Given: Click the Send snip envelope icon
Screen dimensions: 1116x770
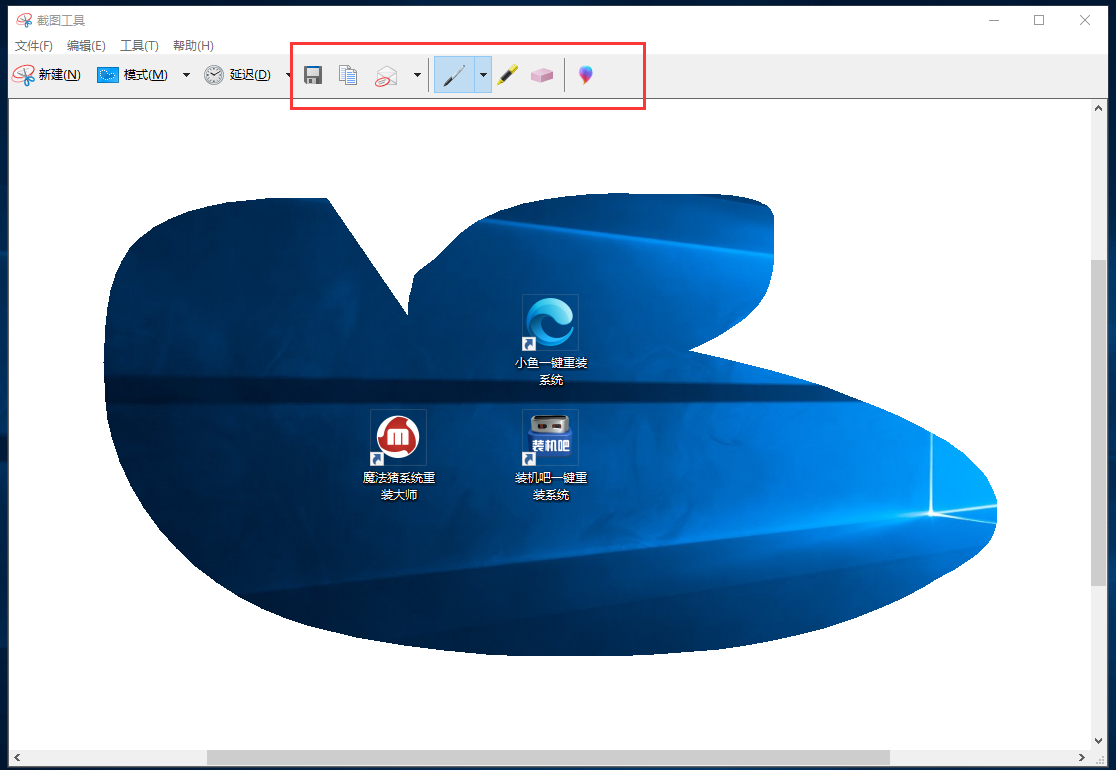Looking at the screenshot, I should [x=386, y=76].
